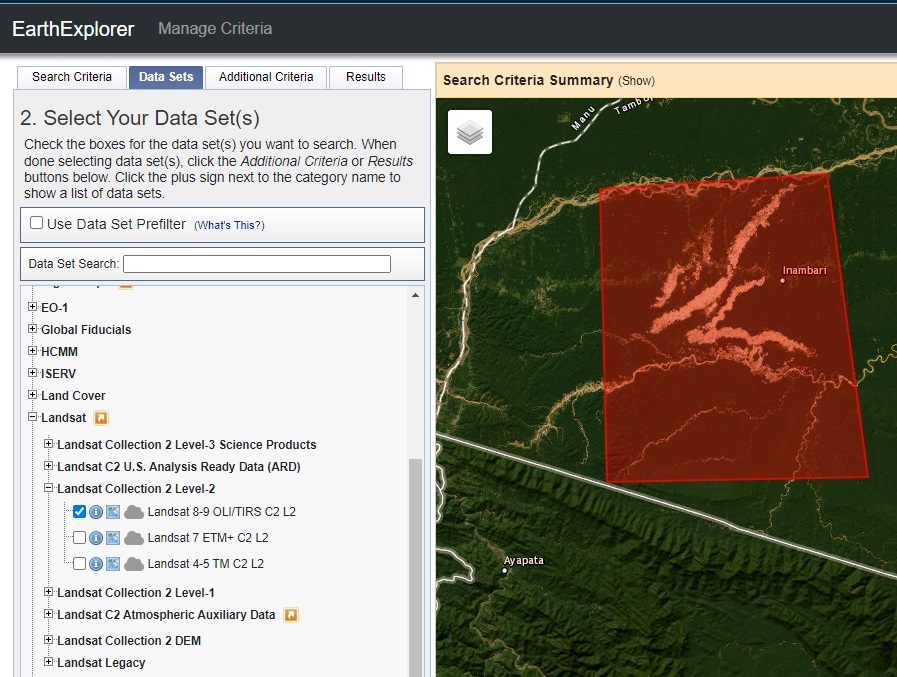Click the "Landsat Collection 2 DEM" group name
This screenshot has height=677, width=897.
pyautogui.click(x=129, y=641)
